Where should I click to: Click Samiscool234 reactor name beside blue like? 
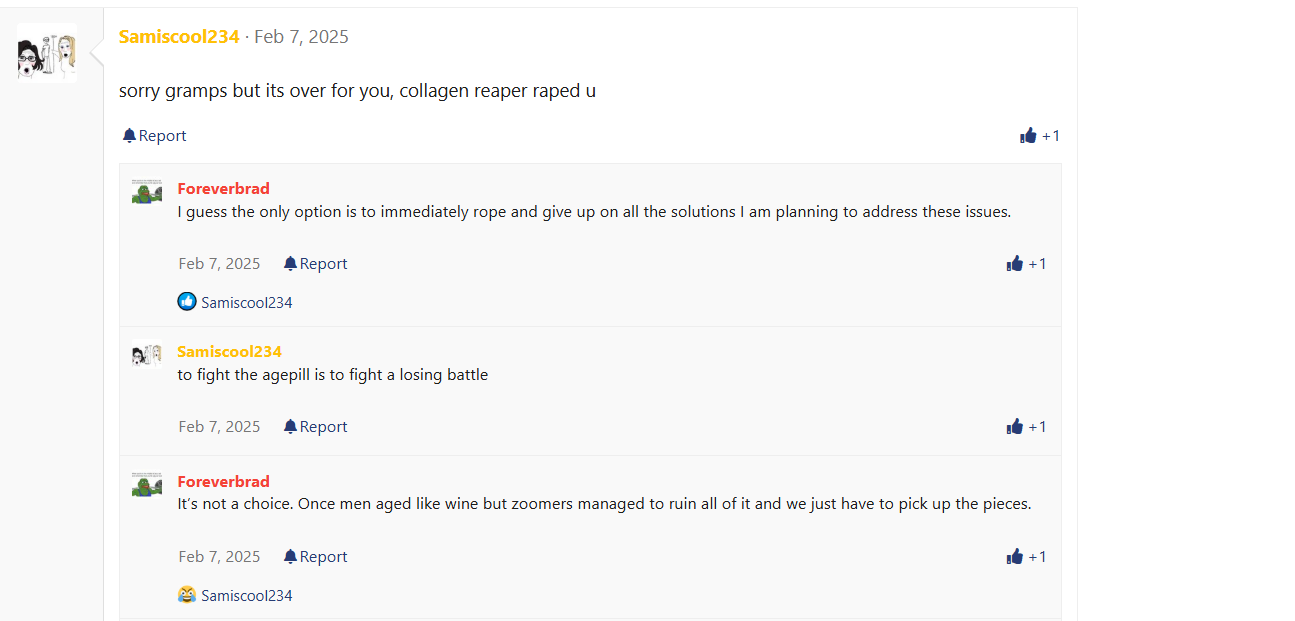[247, 303]
